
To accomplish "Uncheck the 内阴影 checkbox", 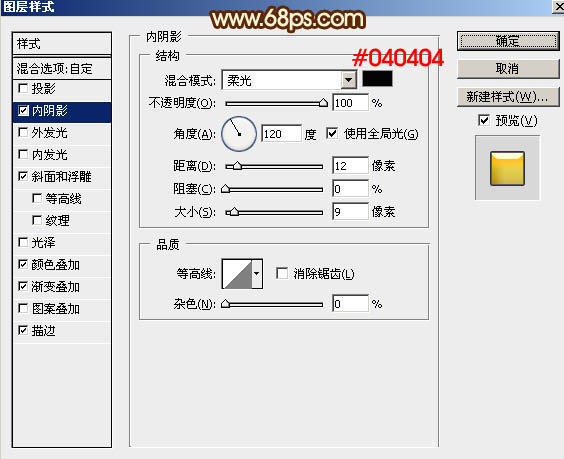I will pos(23,110).
